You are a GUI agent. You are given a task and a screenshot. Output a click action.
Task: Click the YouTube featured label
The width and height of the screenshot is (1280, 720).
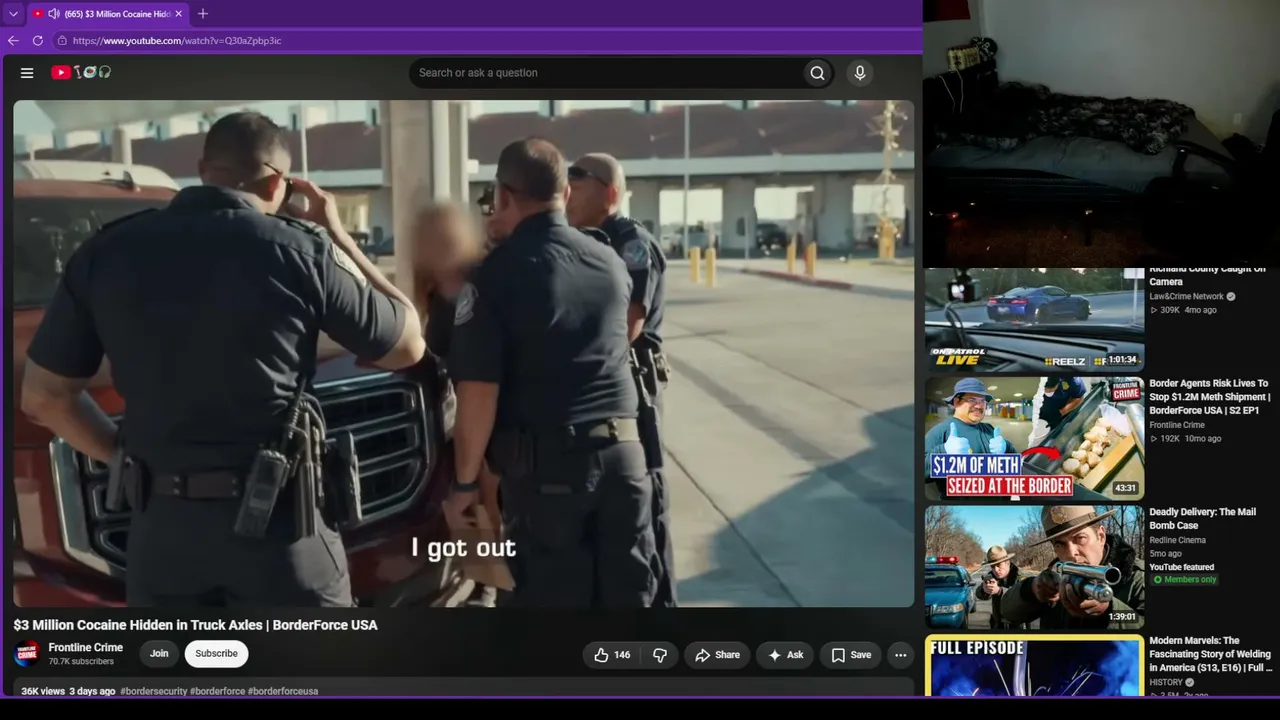point(1182,567)
